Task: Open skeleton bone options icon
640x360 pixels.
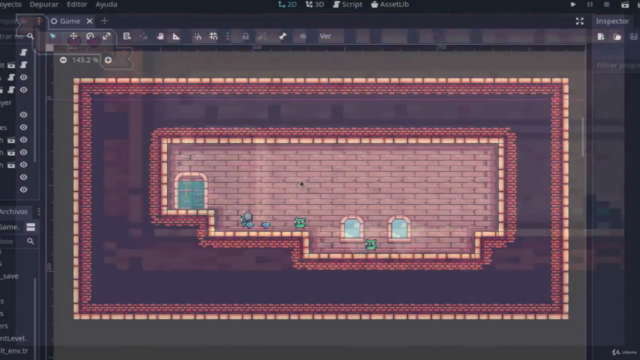Action: click(x=282, y=36)
